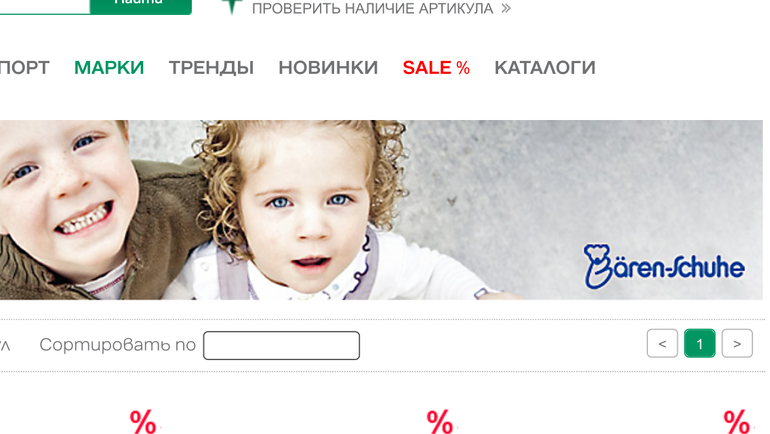Viewport: 770px width, 434px height.
Task: Go to the НОВИНКИ section
Action: coord(328,68)
